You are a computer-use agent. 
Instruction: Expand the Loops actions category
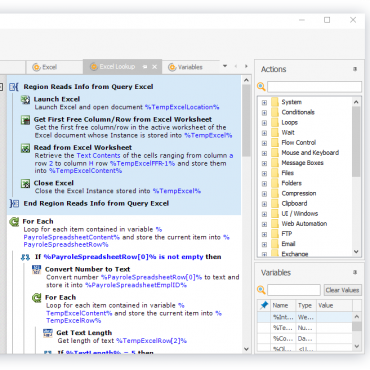pos(264,123)
